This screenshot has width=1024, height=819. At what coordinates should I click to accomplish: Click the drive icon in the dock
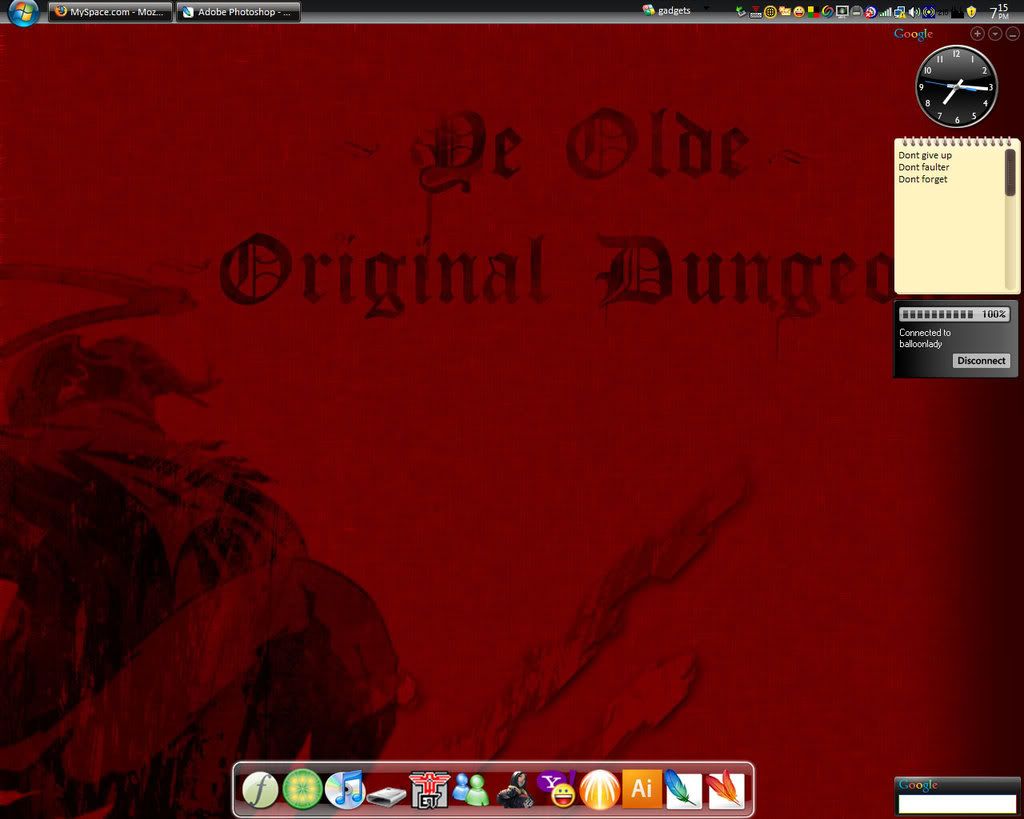(x=386, y=796)
